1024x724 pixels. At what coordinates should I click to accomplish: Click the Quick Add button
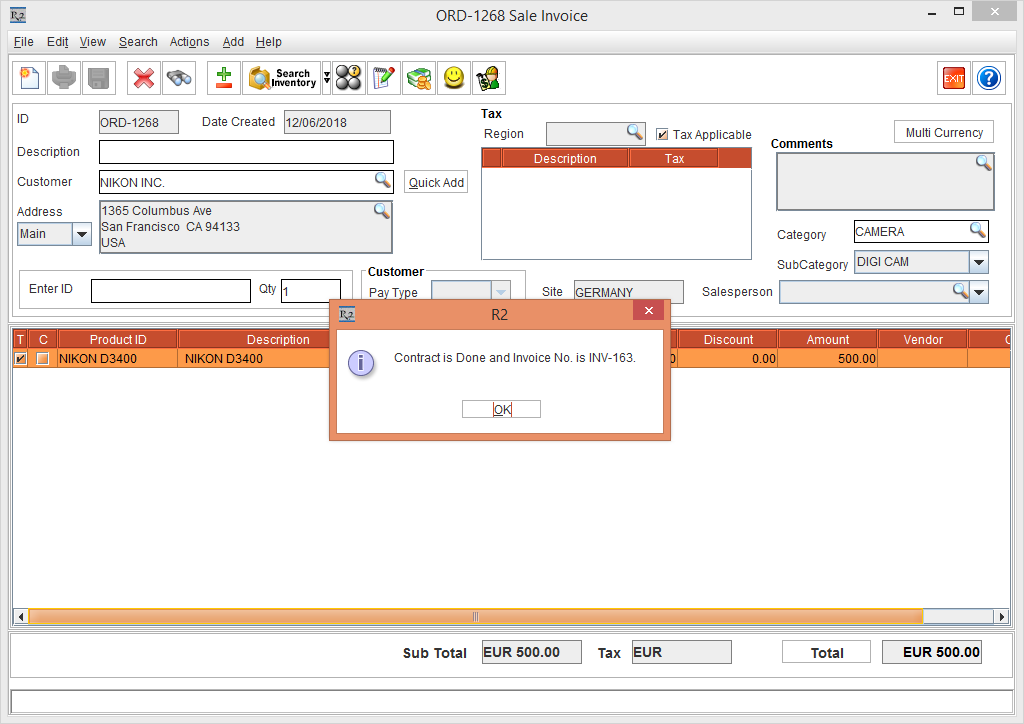(x=436, y=183)
